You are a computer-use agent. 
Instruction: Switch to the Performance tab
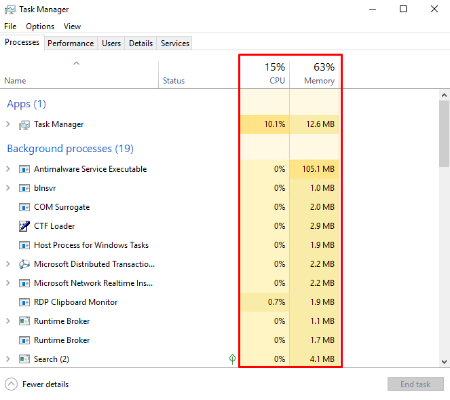(71, 43)
